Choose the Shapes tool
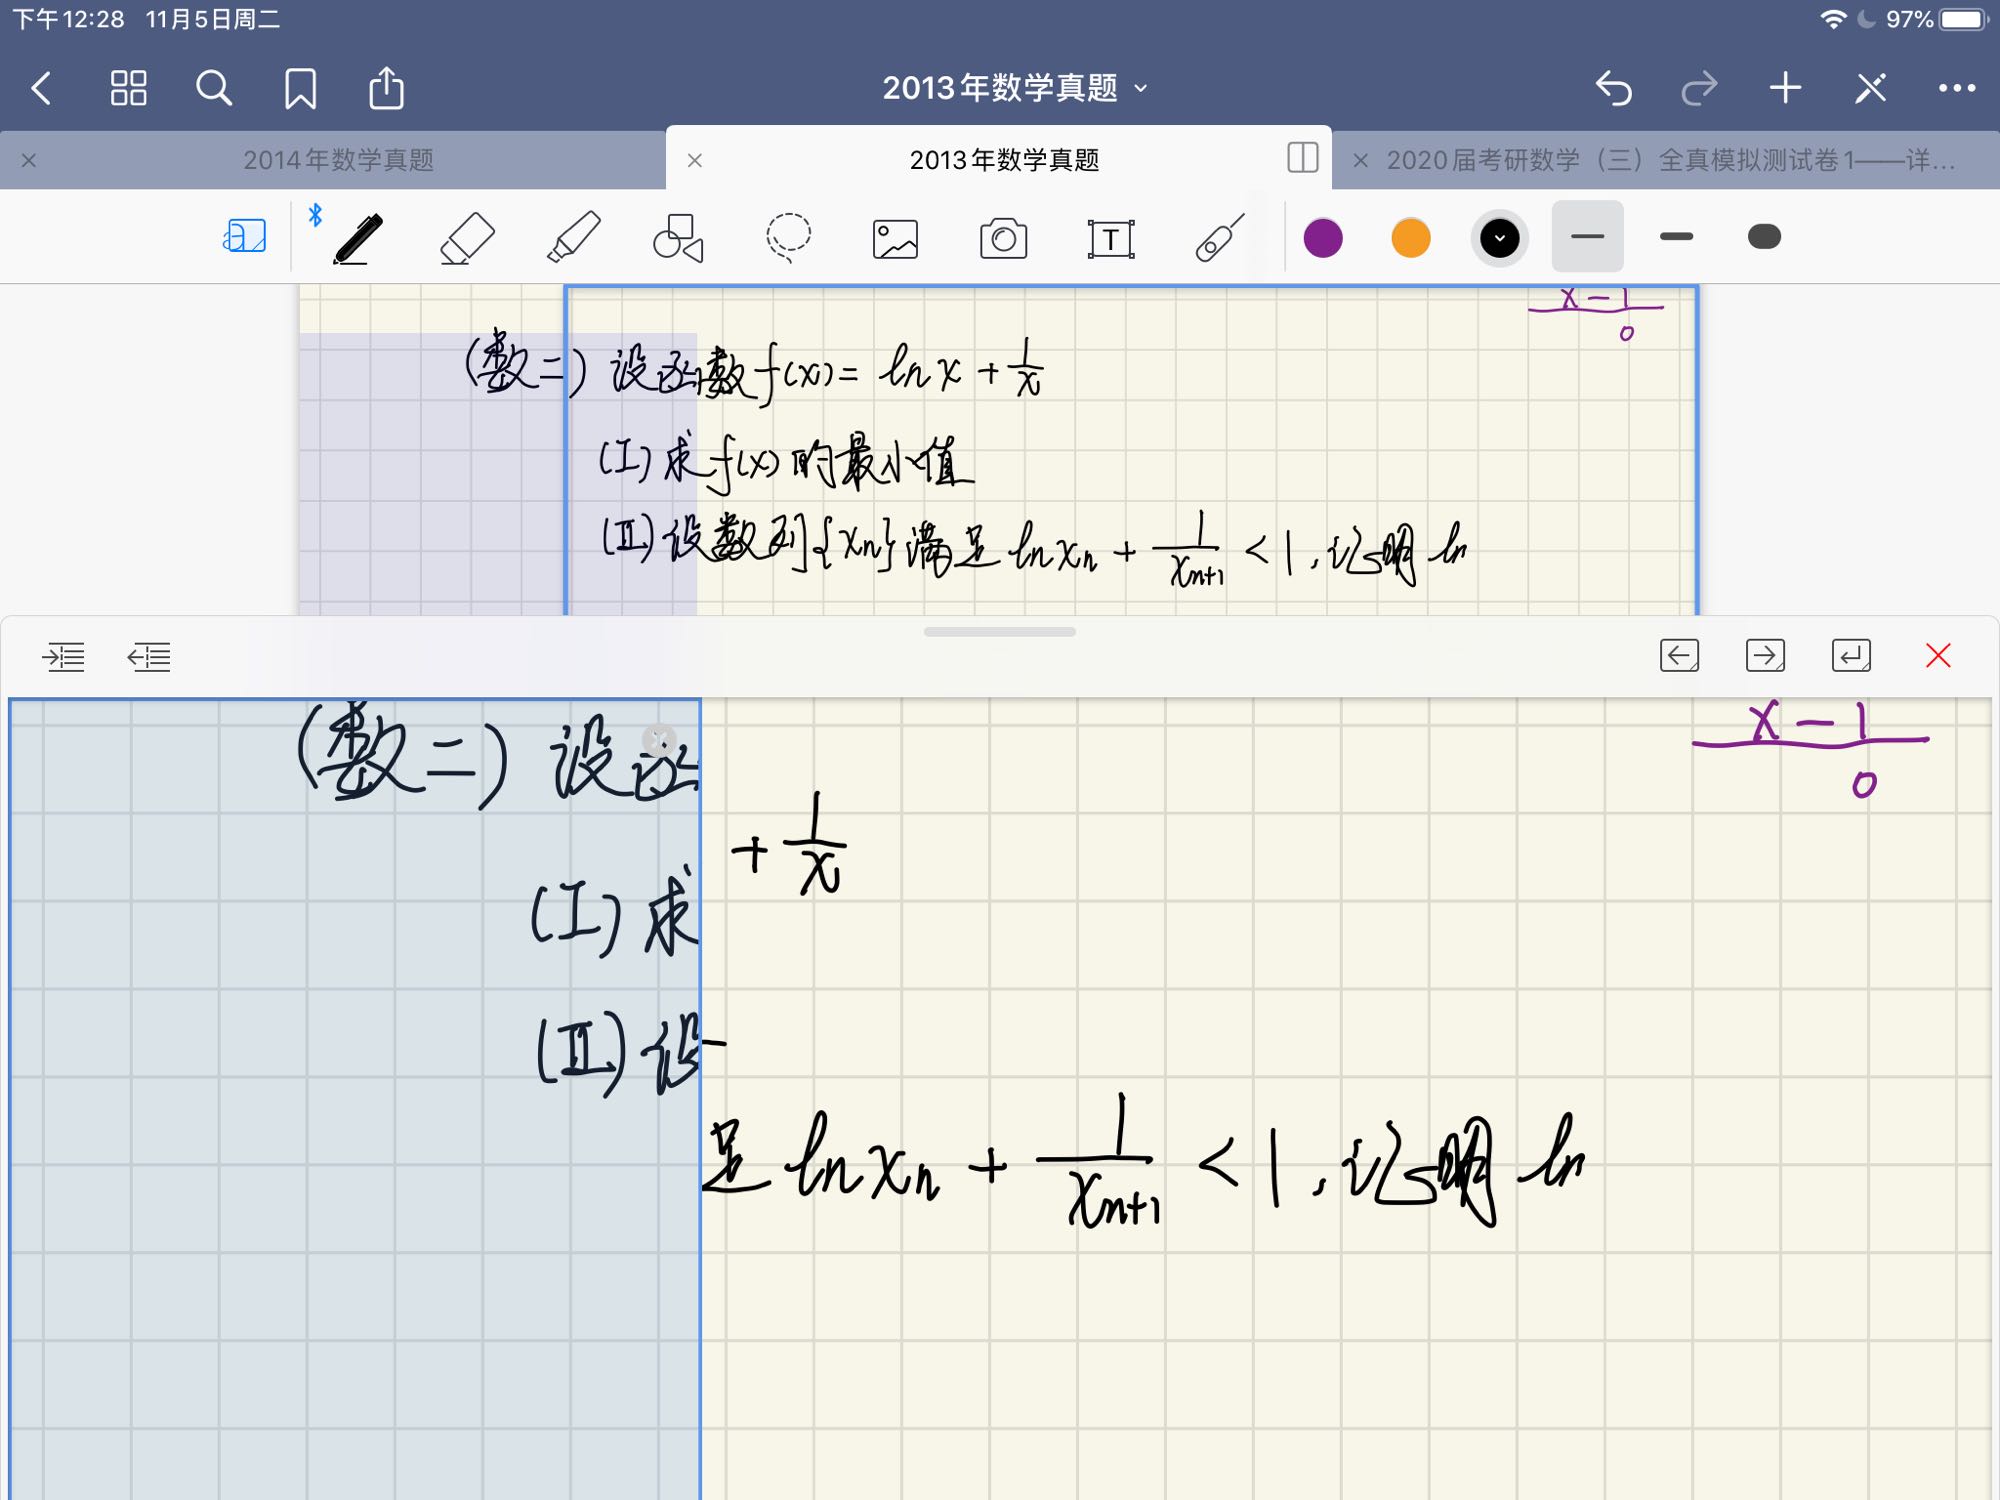The width and height of the screenshot is (2000, 1500). pyautogui.click(x=678, y=238)
